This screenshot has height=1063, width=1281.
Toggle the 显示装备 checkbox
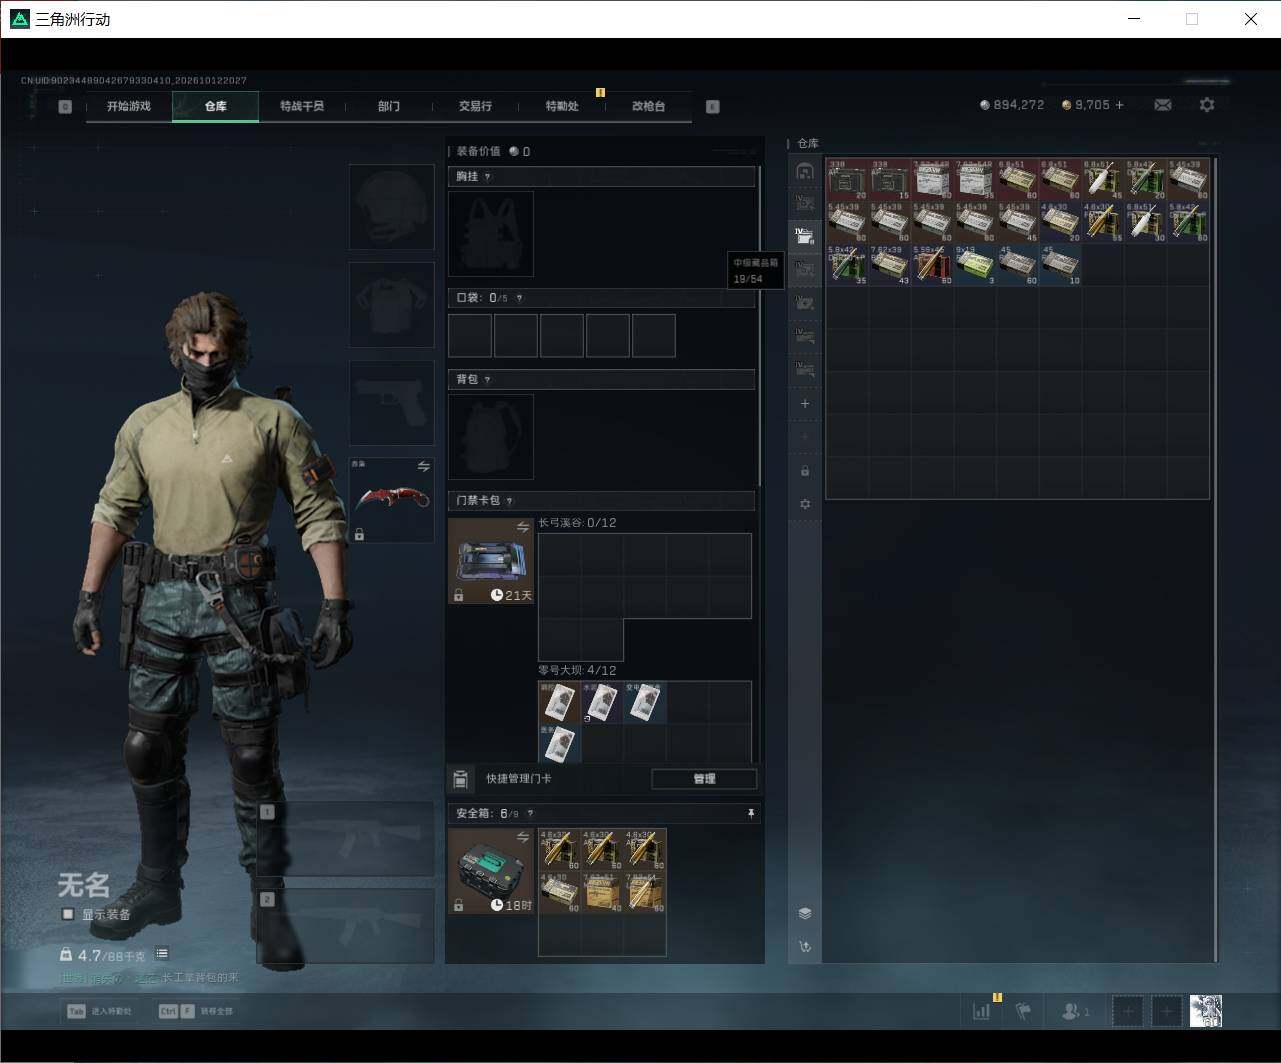tap(68, 914)
